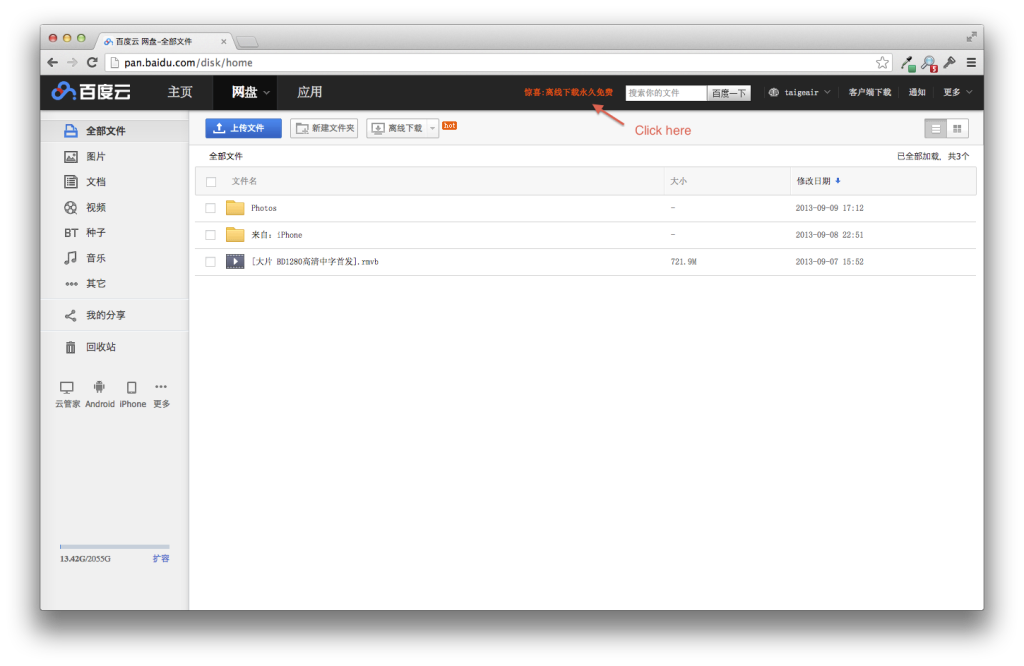Click the magnifier extension icon
The height and width of the screenshot is (666, 1024).
[929, 63]
